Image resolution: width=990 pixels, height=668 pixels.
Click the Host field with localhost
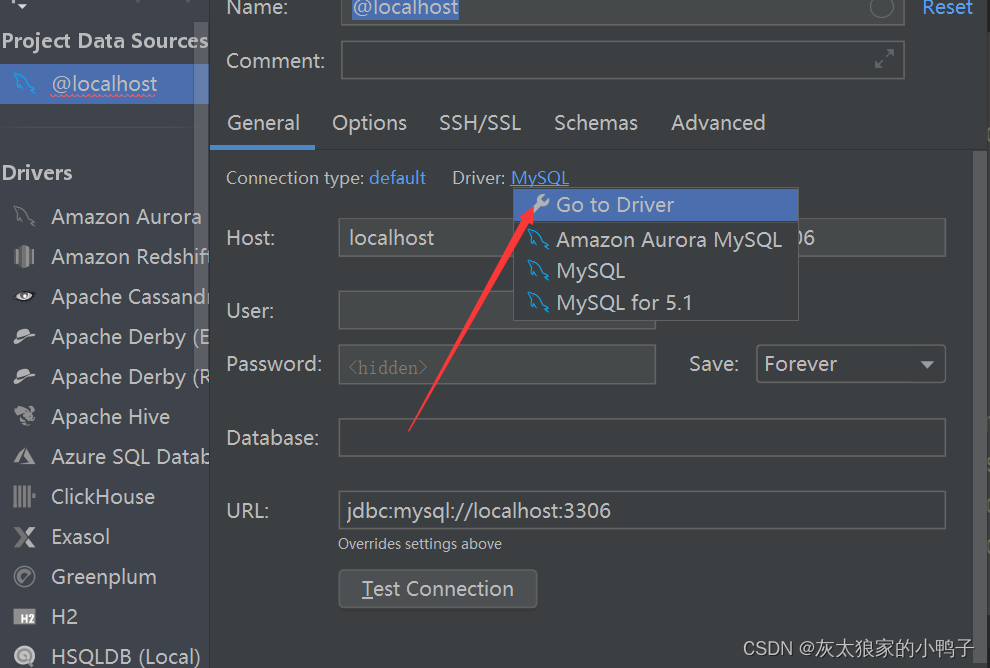(x=426, y=237)
